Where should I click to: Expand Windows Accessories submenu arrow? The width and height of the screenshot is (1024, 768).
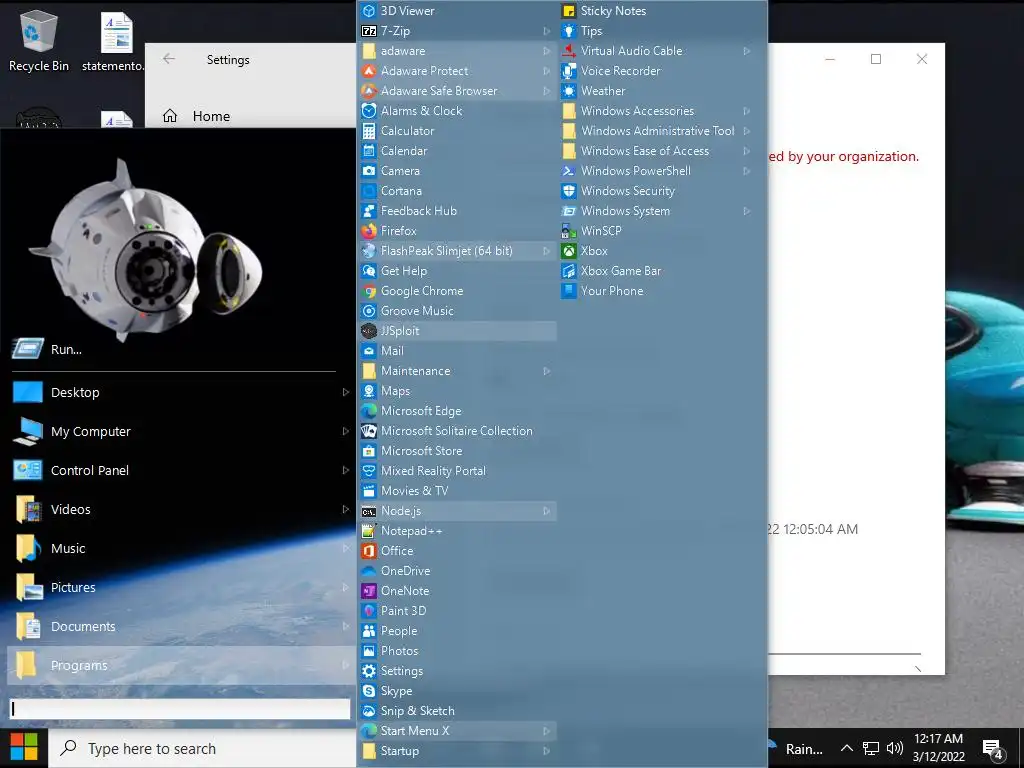click(x=746, y=111)
